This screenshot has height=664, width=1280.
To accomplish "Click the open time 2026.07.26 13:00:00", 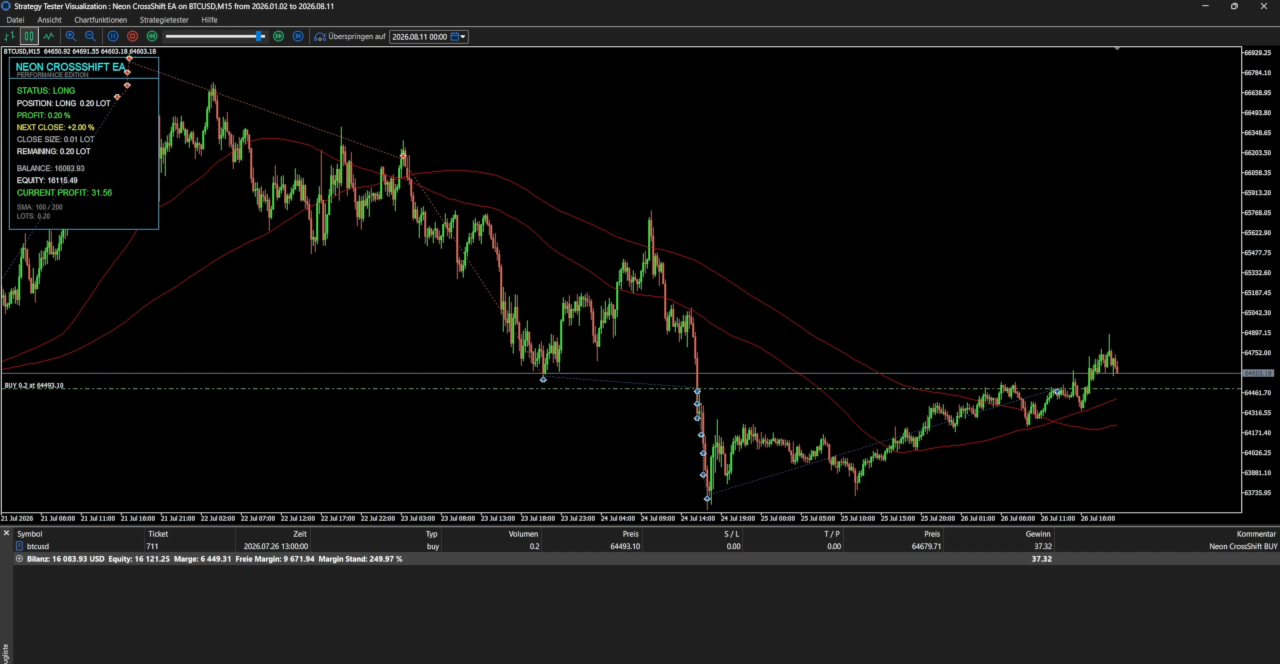I will [x=276, y=547].
